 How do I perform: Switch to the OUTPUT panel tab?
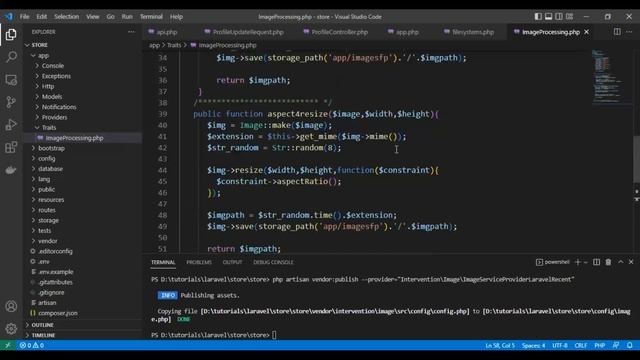tap(232, 262)
